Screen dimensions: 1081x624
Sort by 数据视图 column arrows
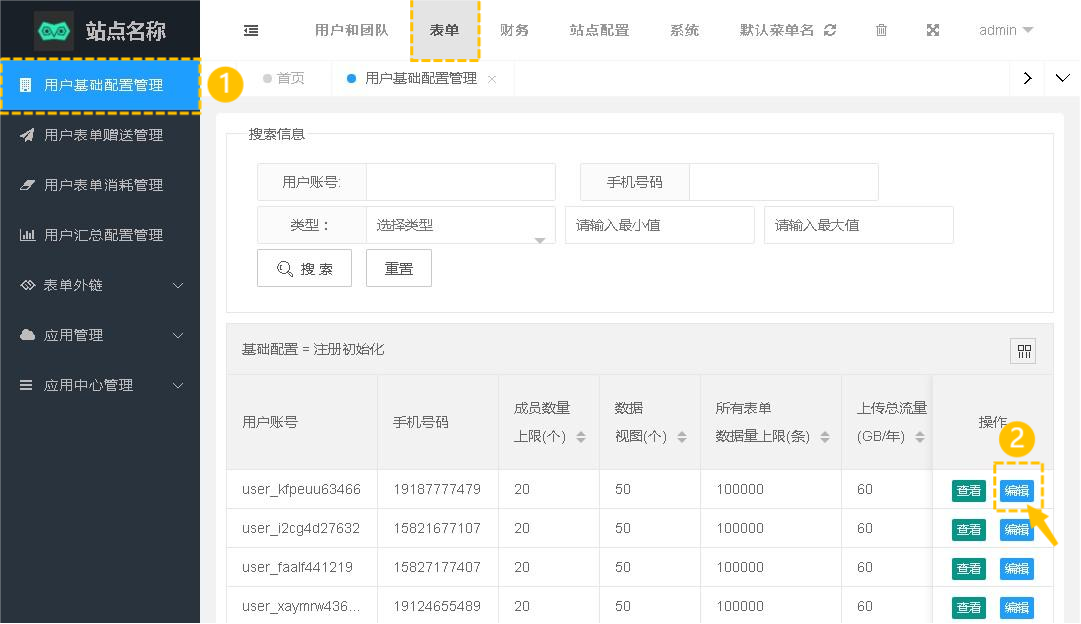[682, 437]
